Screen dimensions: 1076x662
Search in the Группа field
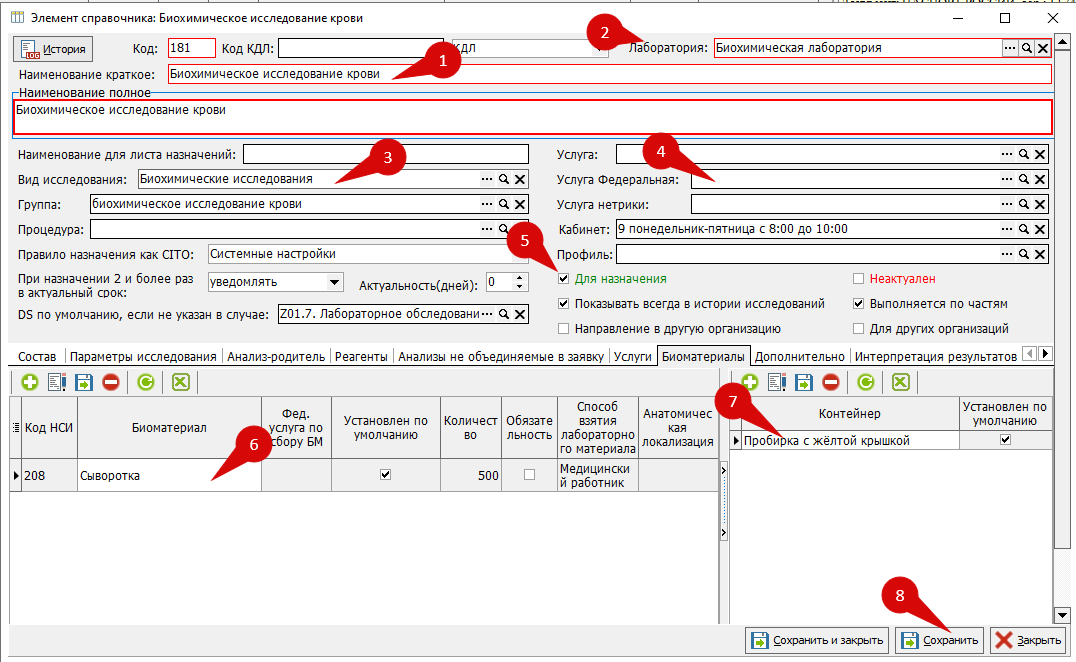tap(504, 204)
